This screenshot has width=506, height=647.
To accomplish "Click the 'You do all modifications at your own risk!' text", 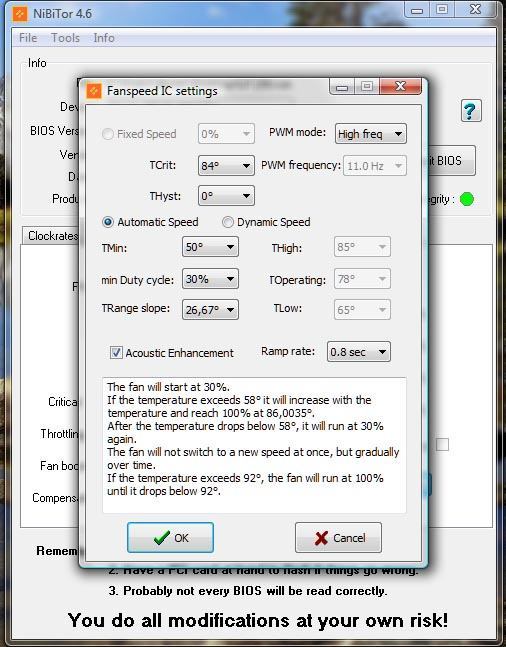I will pyautogui.click(x=258, y=620).
